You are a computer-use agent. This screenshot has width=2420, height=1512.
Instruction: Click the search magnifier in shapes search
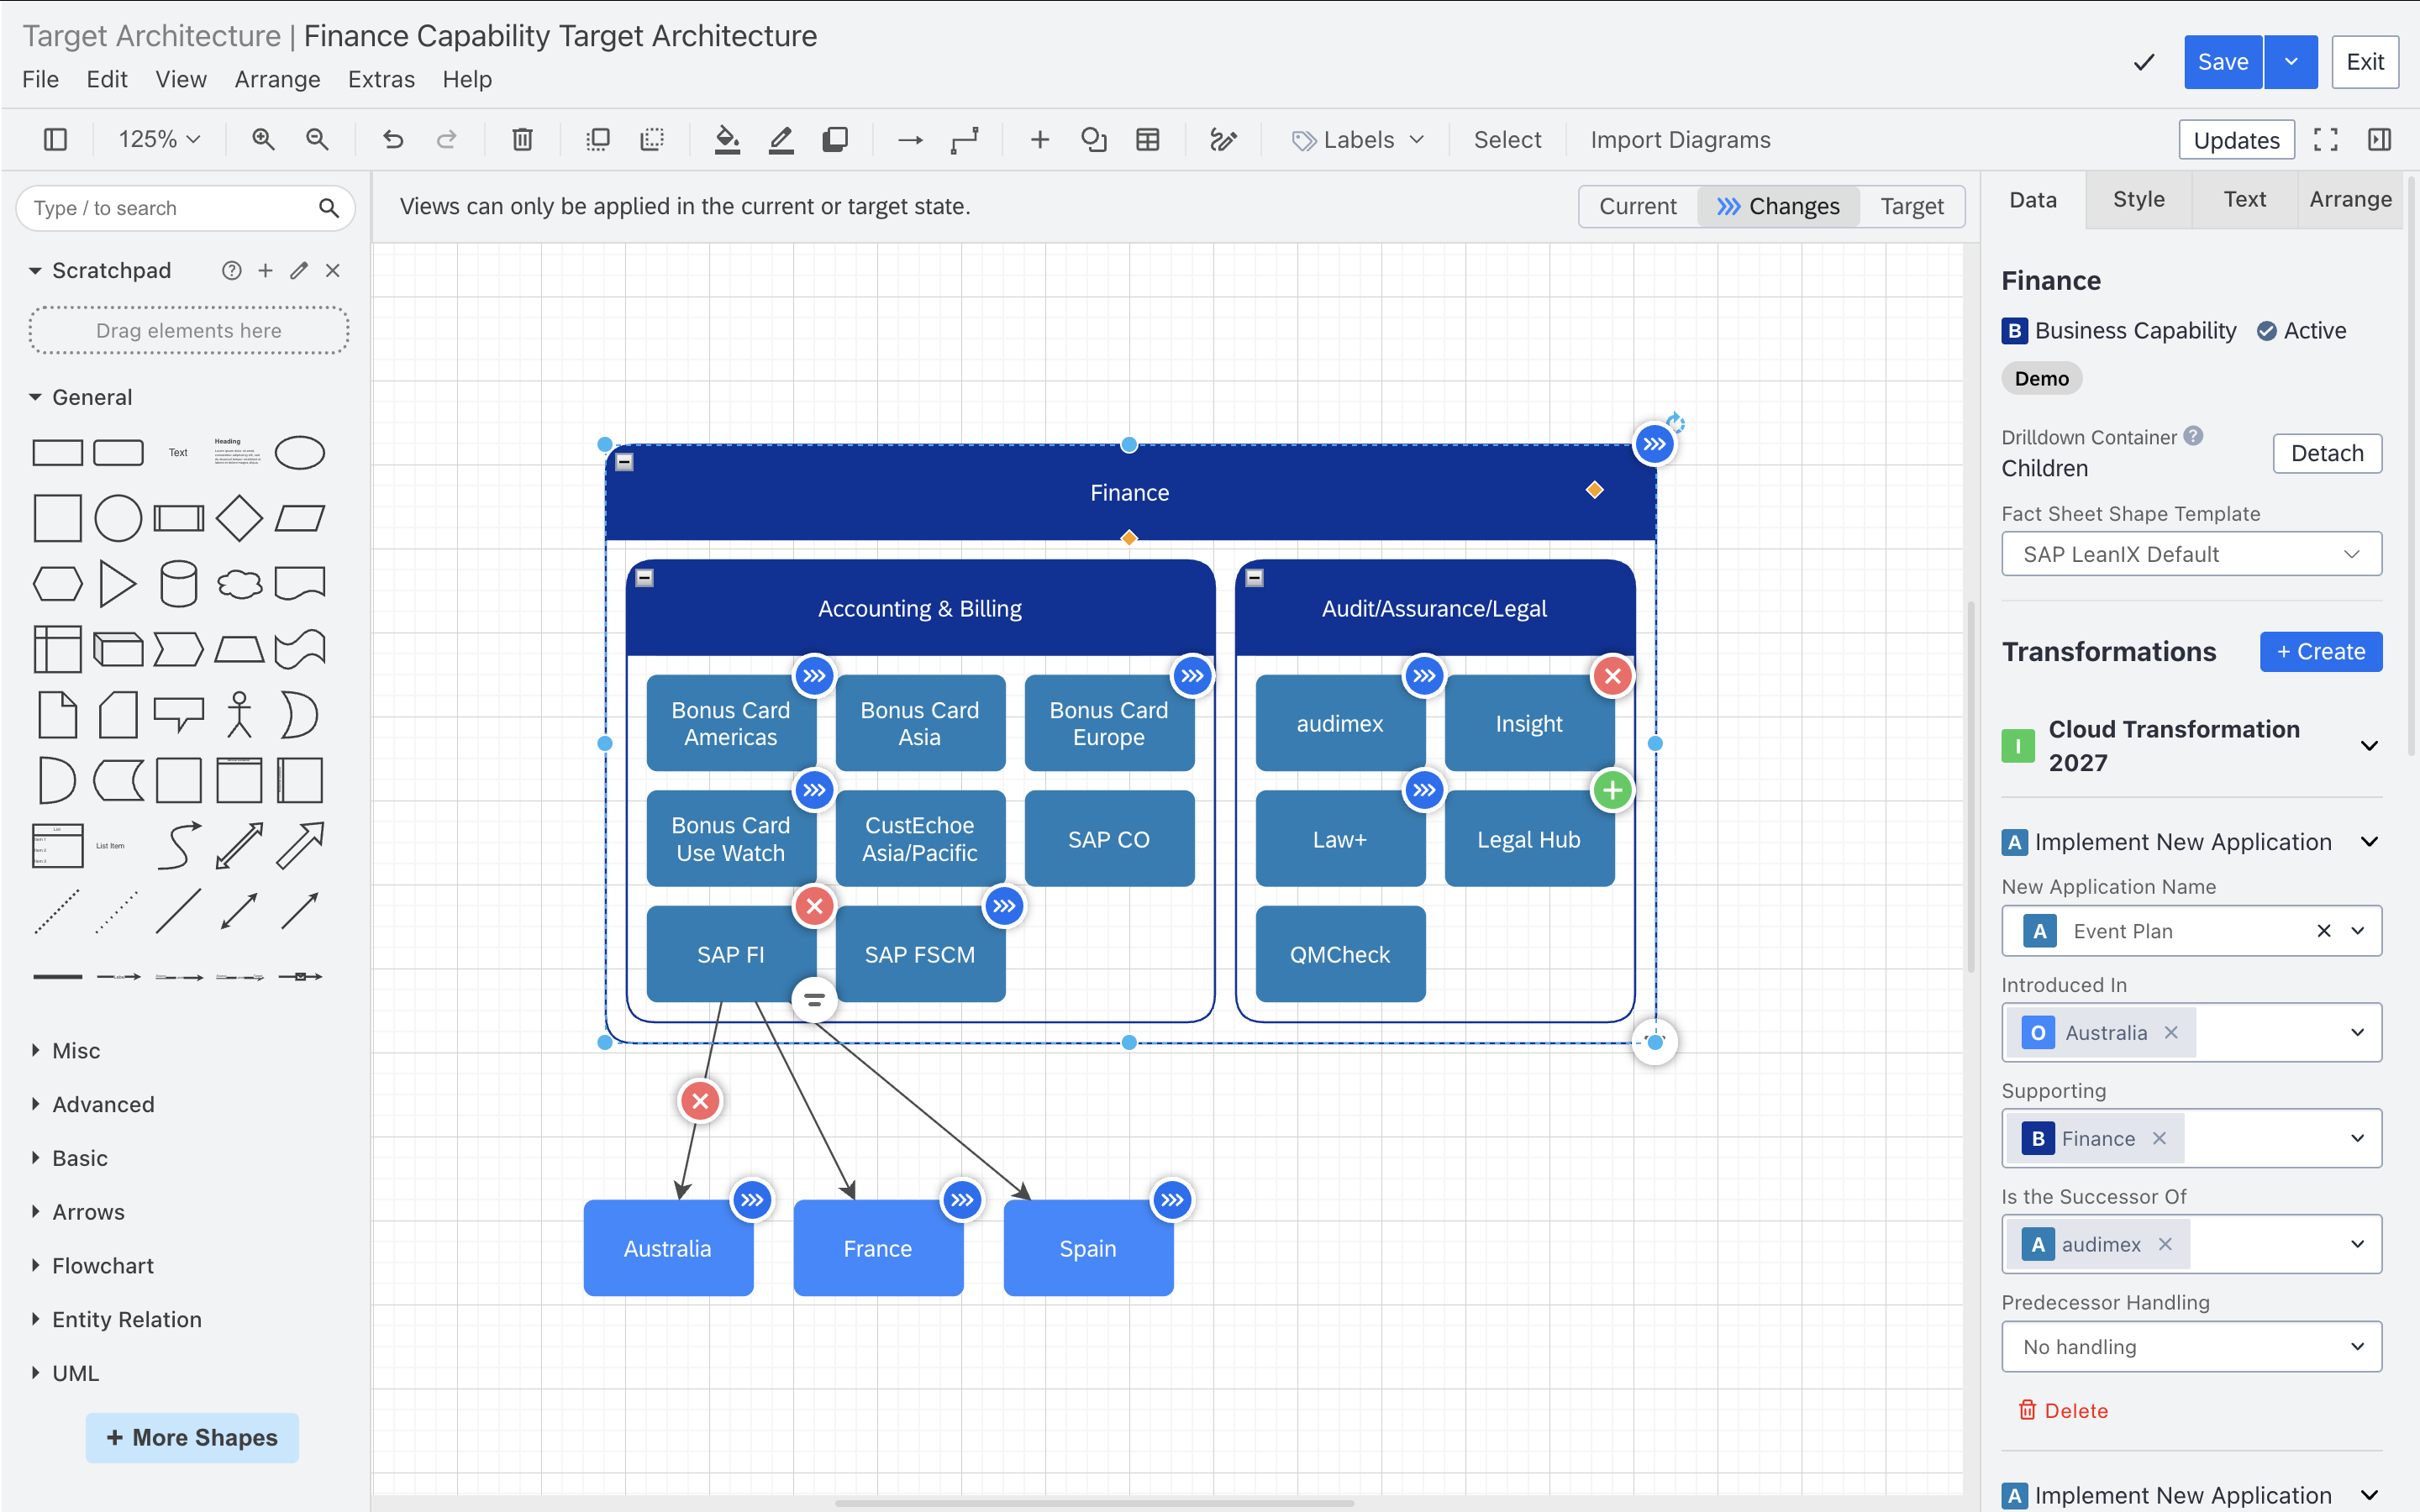point(329,208)
